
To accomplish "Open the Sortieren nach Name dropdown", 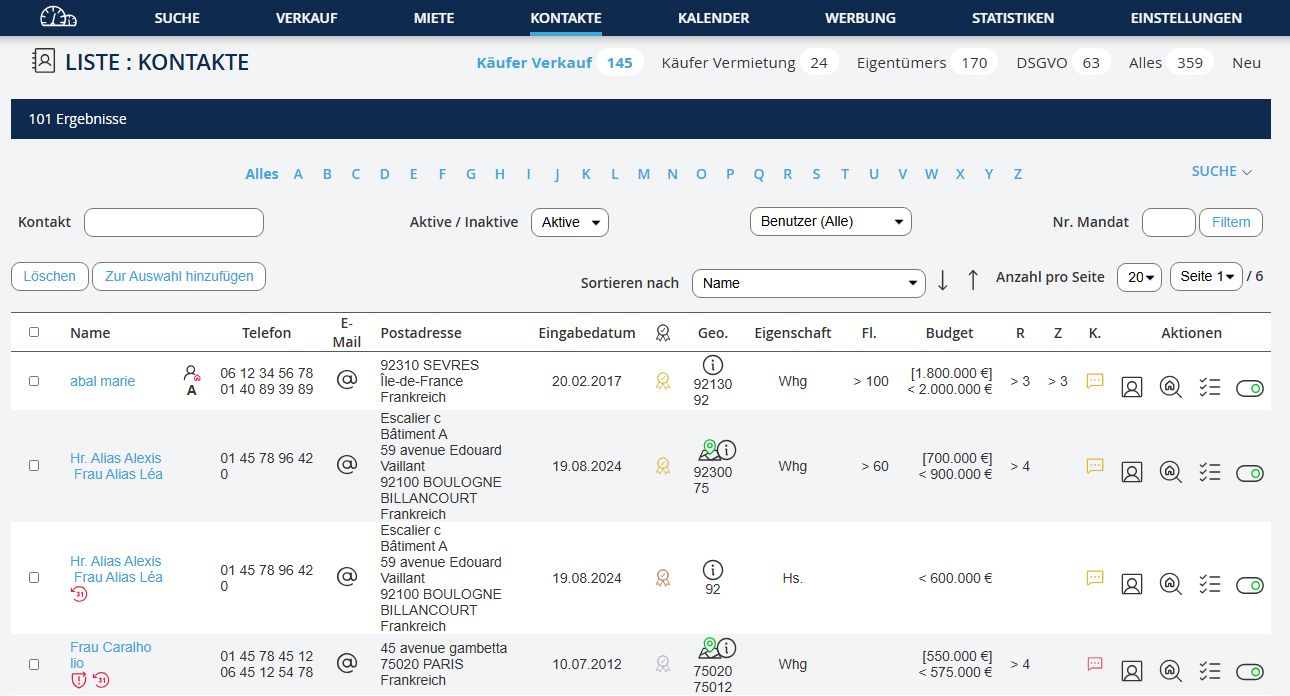I will point(809,283).
